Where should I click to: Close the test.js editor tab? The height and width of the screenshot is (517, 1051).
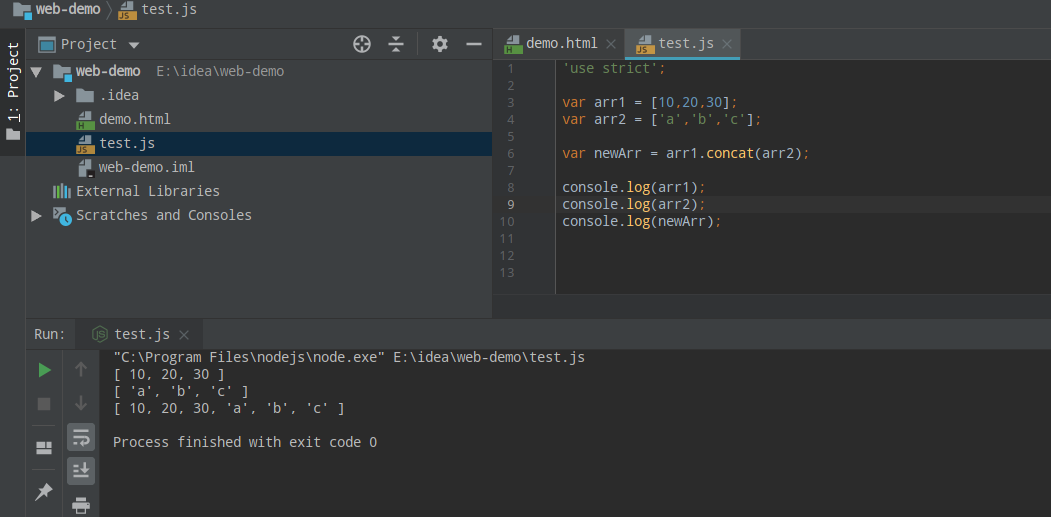pyautogui.click(x=727, y=44)
